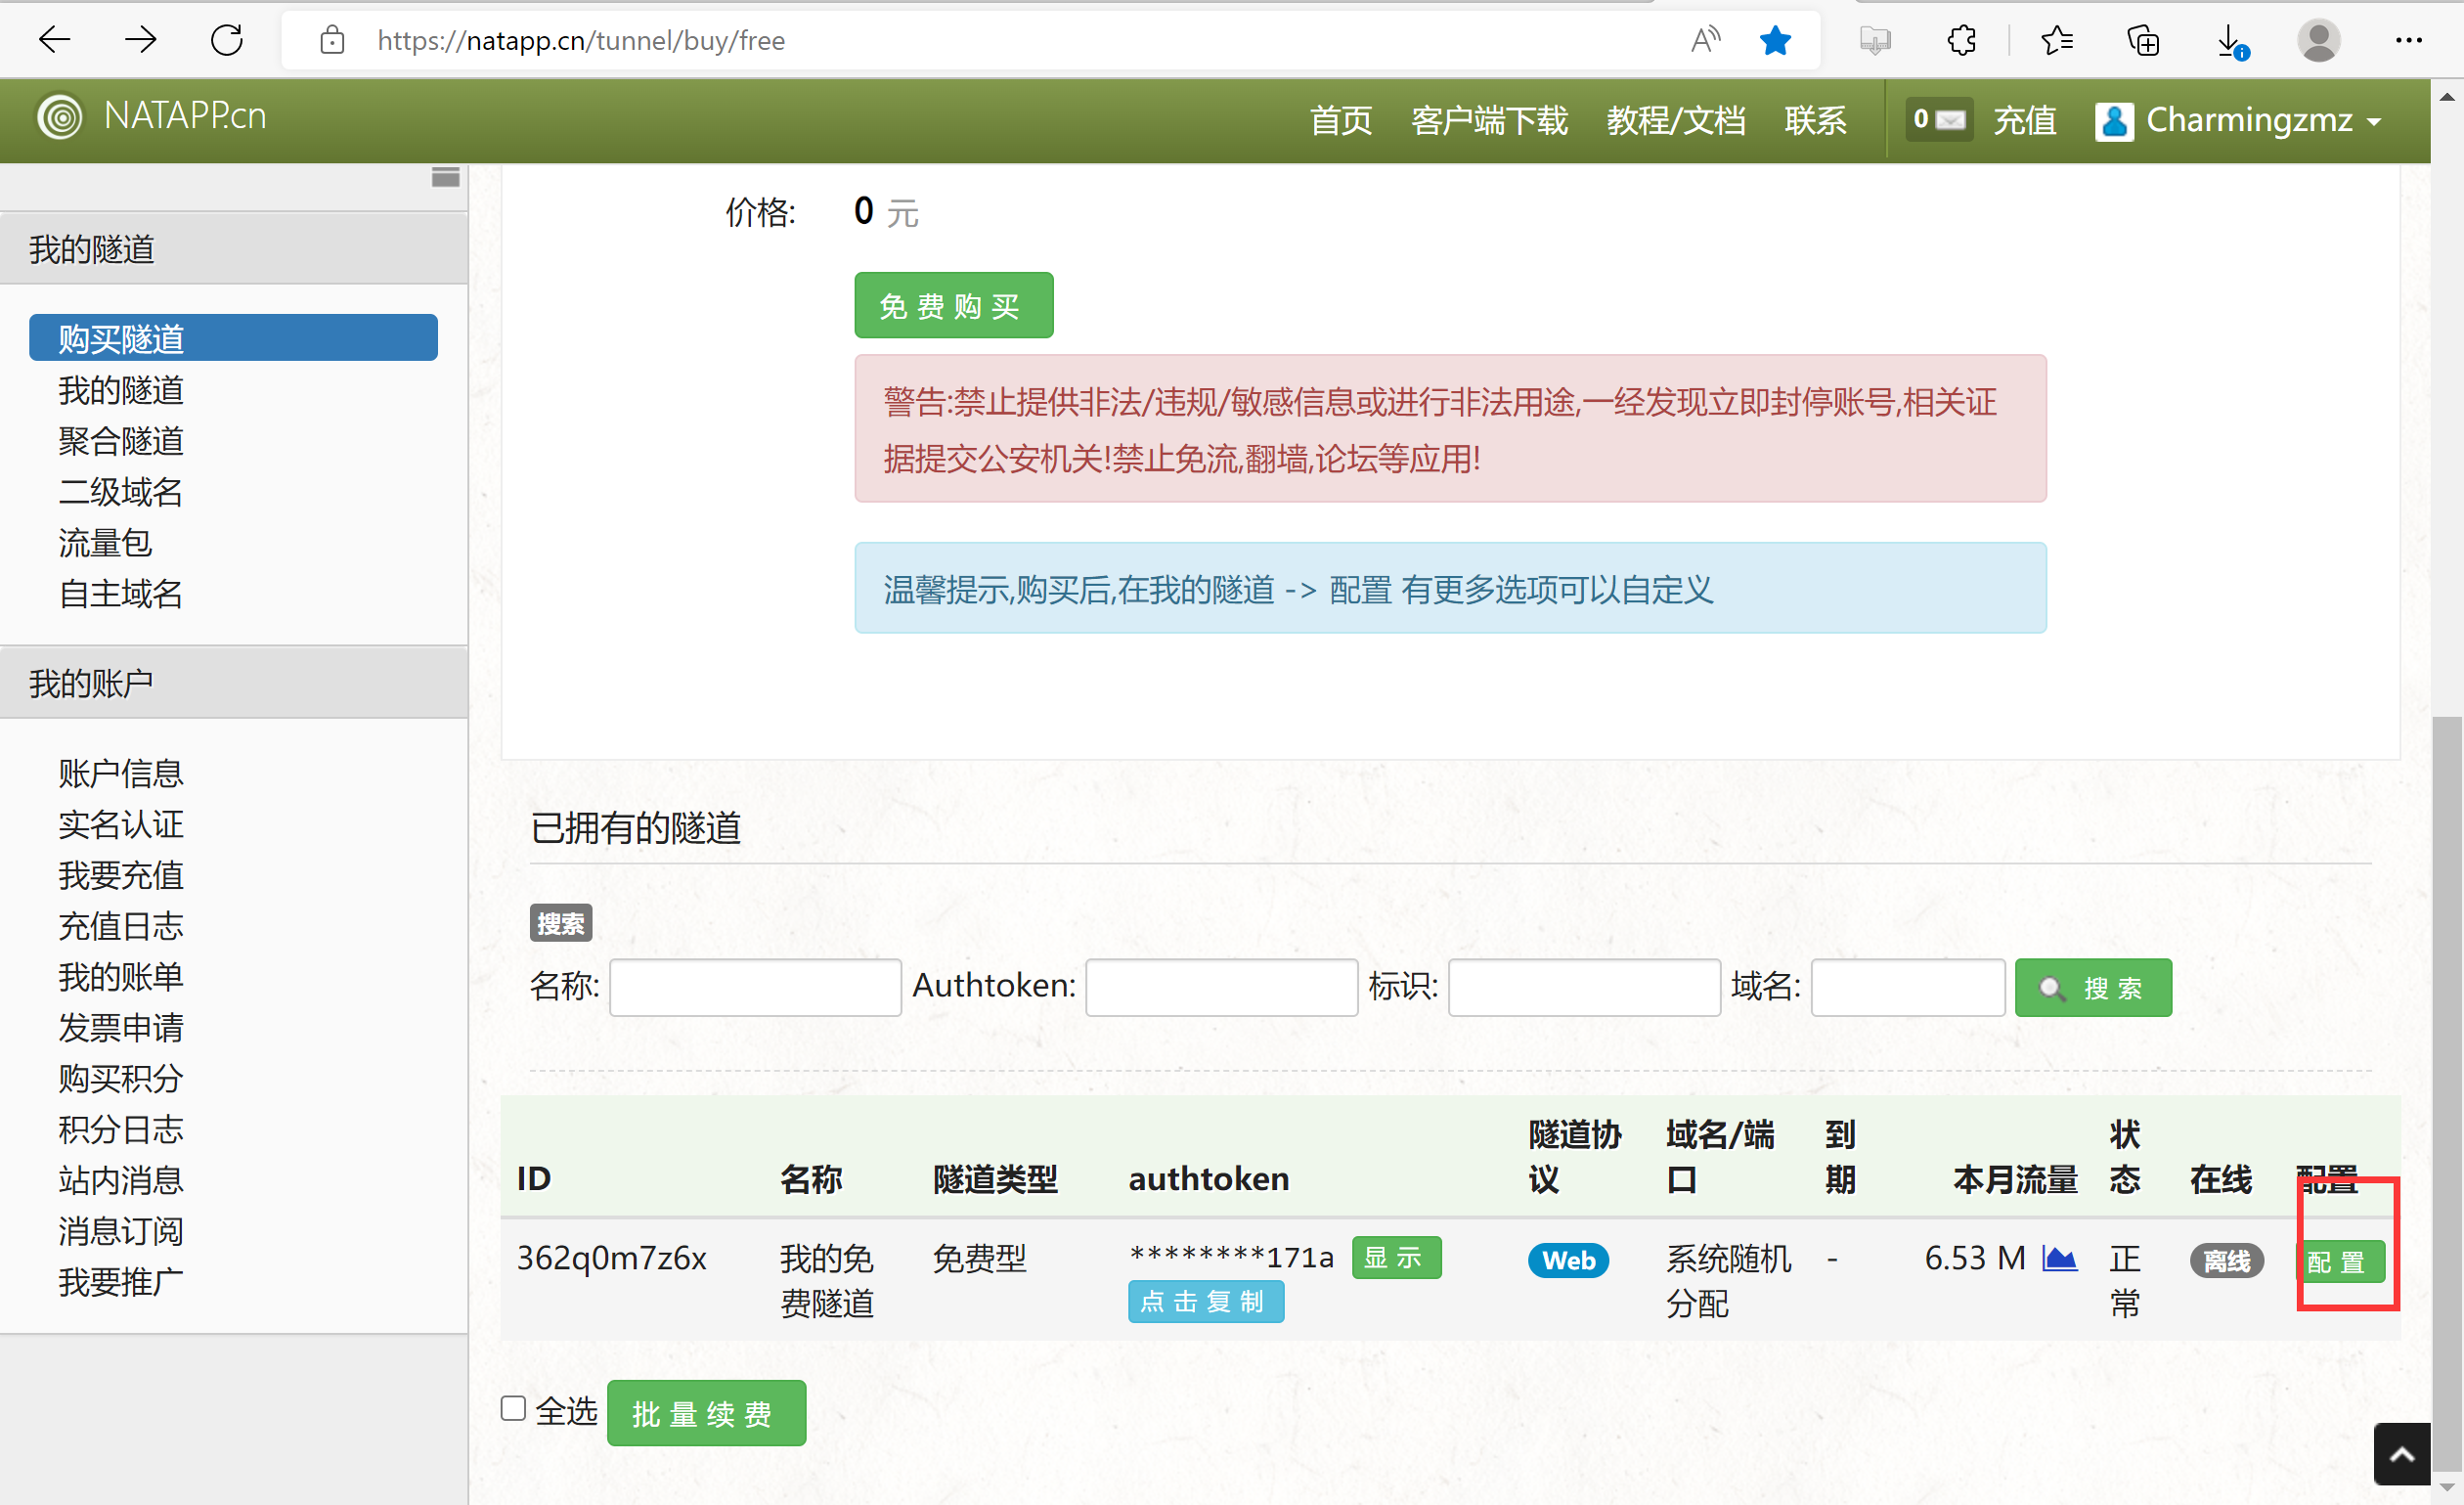This screenshot has height=1505, width=2464.
Task: Reload the current page
Action: point(227,40)
